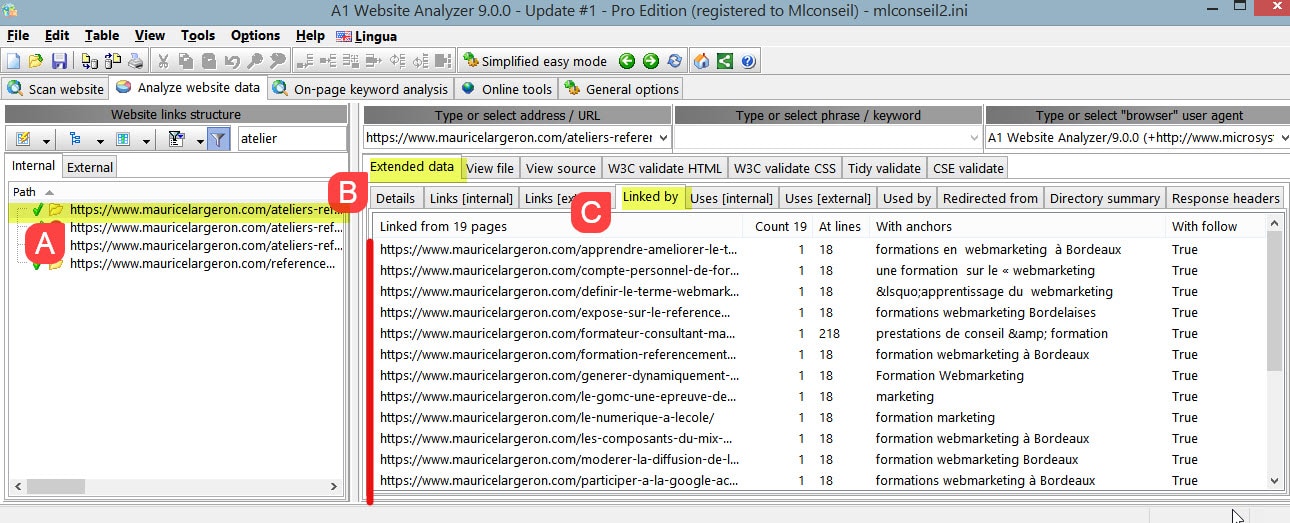The image size is (1290, 523).
Task: Click the green Forward arrow icon
Action: coord(651,61)
